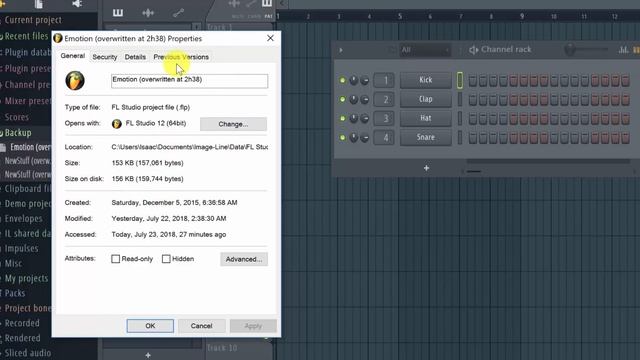The image size is (640, 360).
Task: Expand Recent files in browser
Action: [x=26, y=36]
